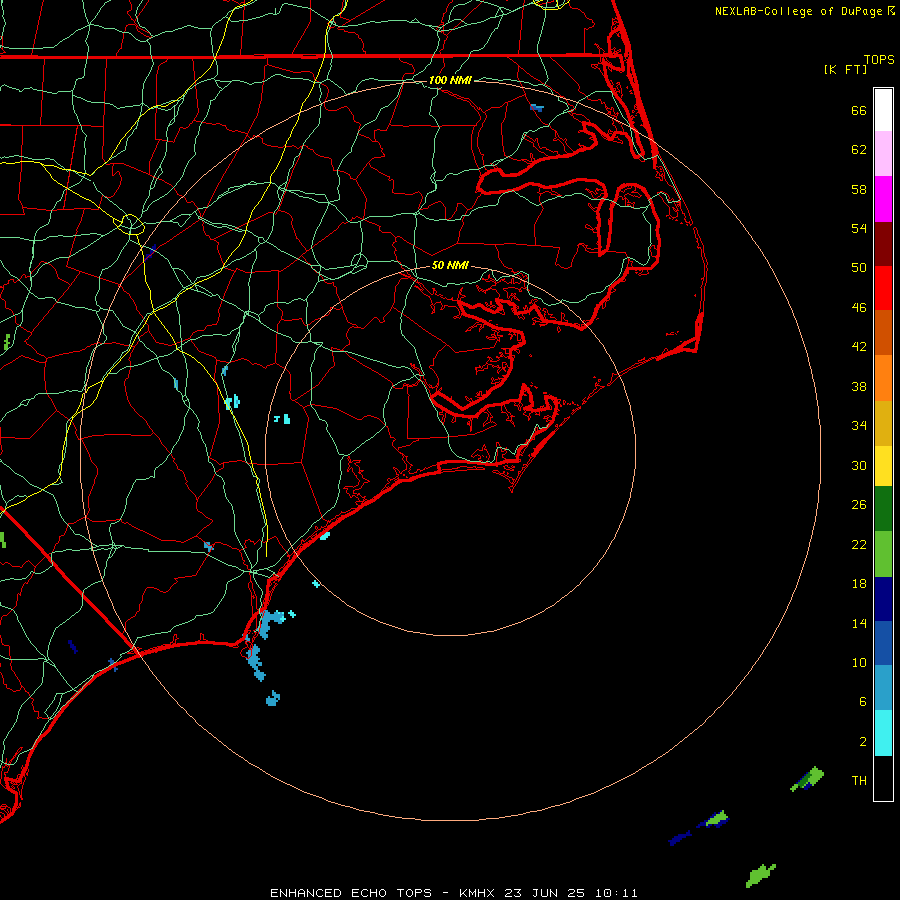Pick the light green legend band
Viewport: 900px width, 900px height.
click(x=883, y=554)
